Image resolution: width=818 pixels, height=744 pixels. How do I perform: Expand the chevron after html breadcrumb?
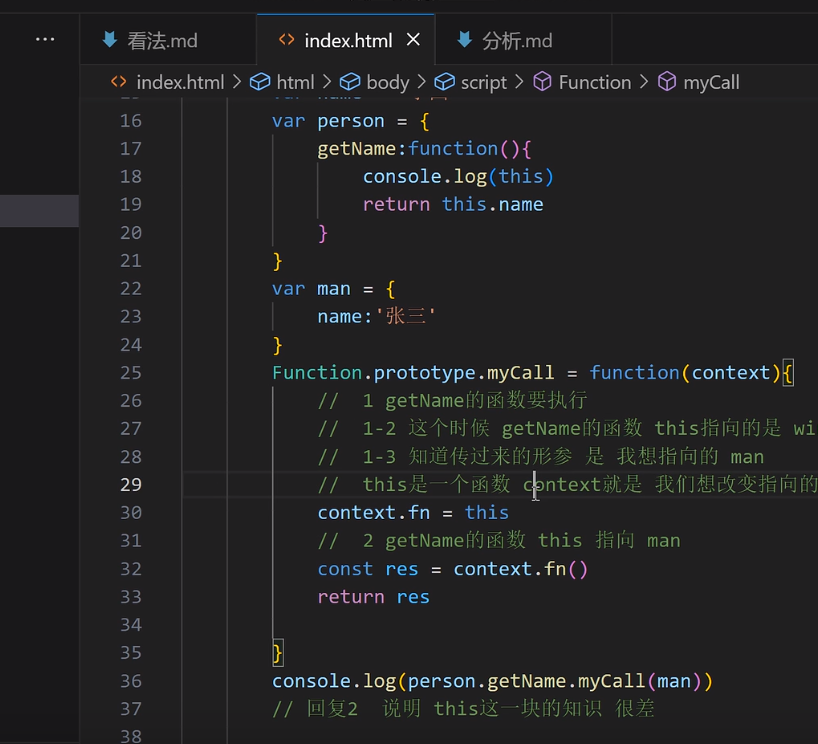327,82
